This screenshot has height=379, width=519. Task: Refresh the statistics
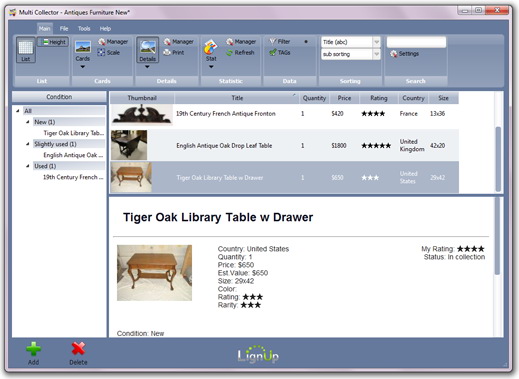point(240,52)
